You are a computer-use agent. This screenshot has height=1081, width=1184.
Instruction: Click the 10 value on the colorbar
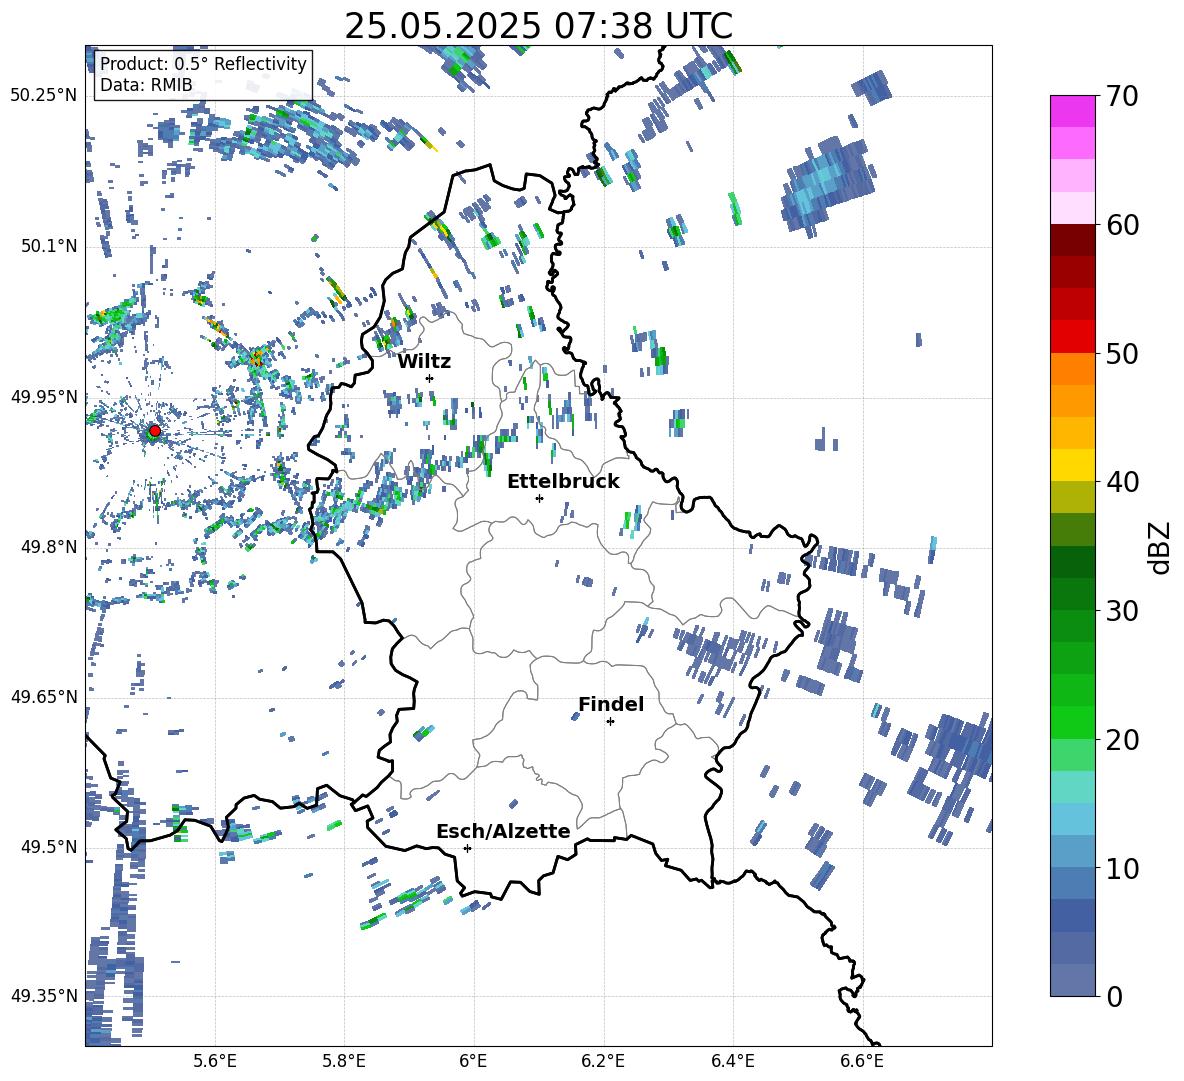(x=1121, y=869)
